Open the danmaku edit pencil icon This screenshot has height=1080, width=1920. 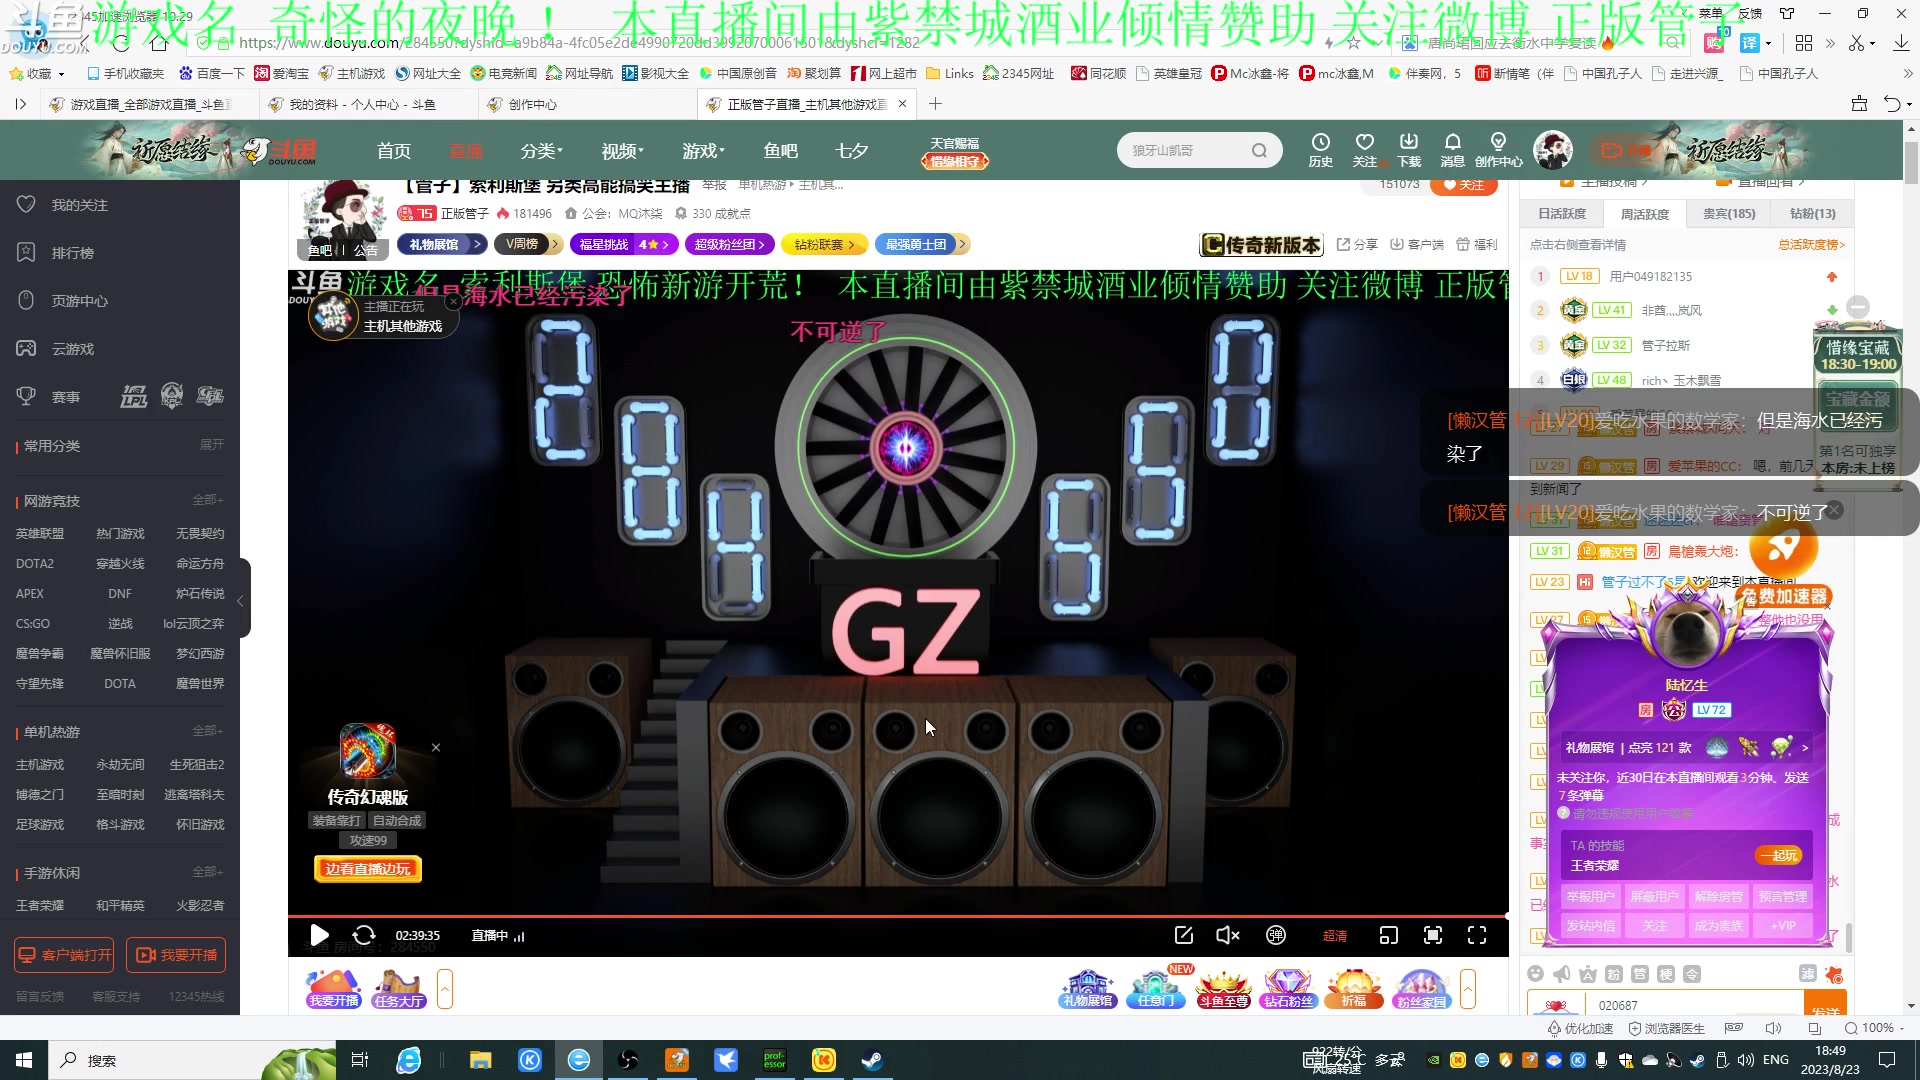pos(1184,935)
